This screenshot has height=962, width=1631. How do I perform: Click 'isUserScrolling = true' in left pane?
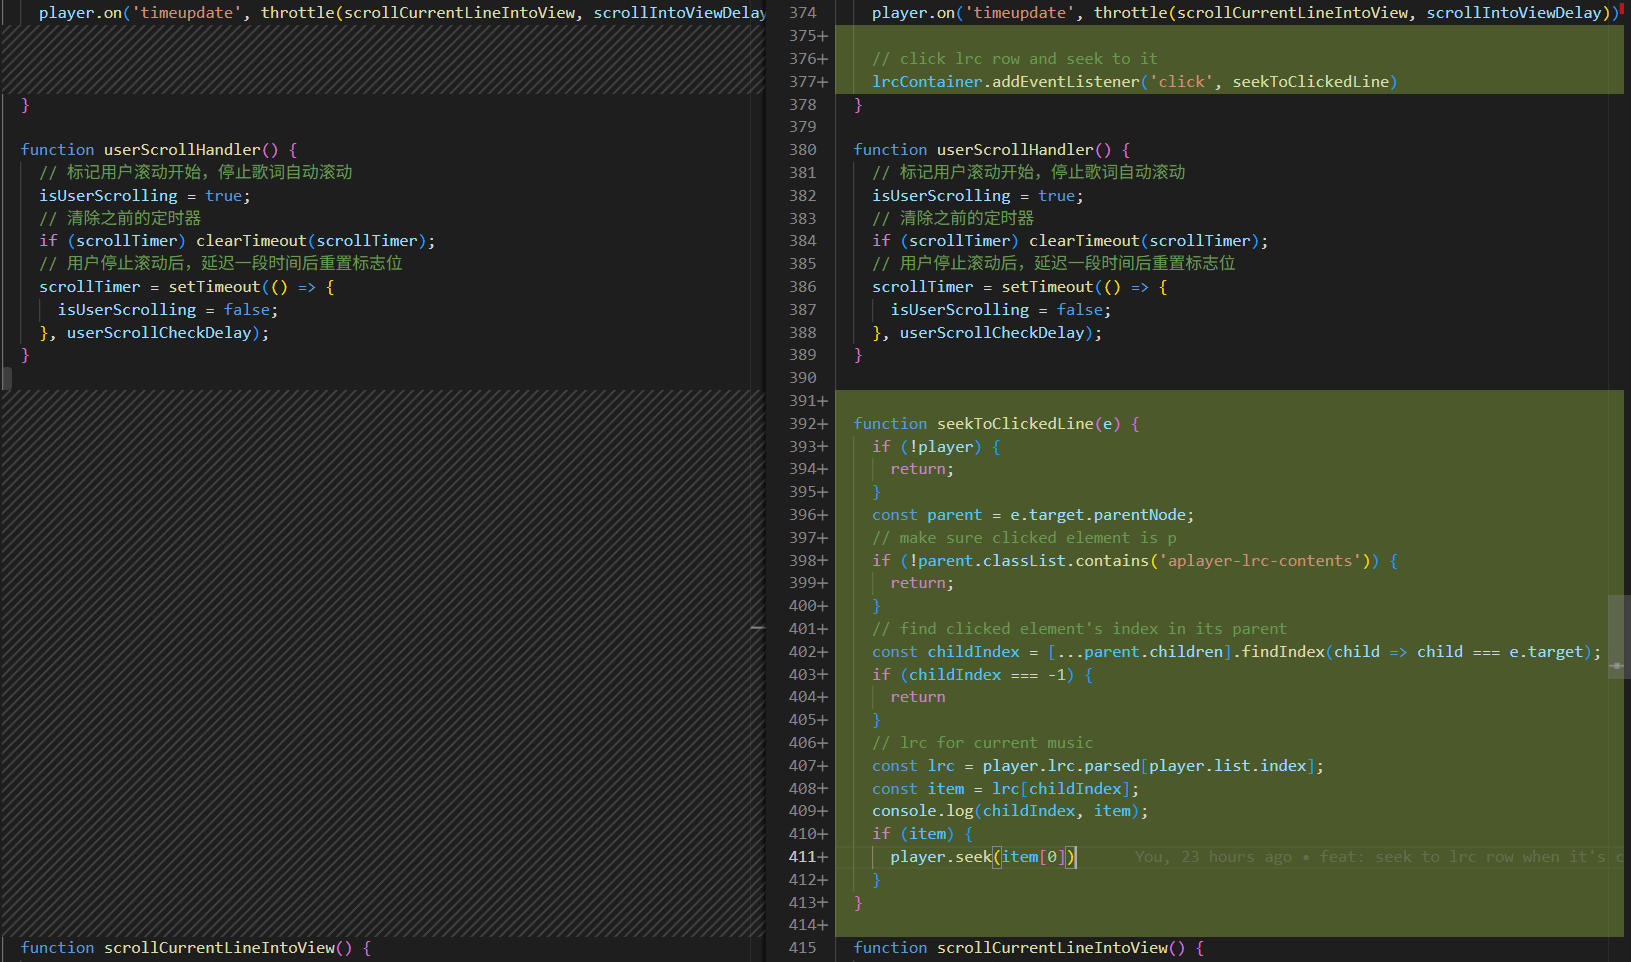141,196
